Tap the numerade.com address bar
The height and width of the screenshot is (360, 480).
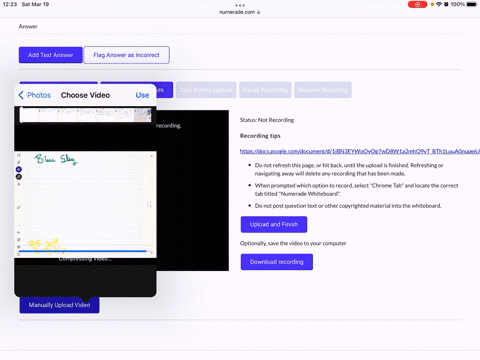(x=240, y=12)
